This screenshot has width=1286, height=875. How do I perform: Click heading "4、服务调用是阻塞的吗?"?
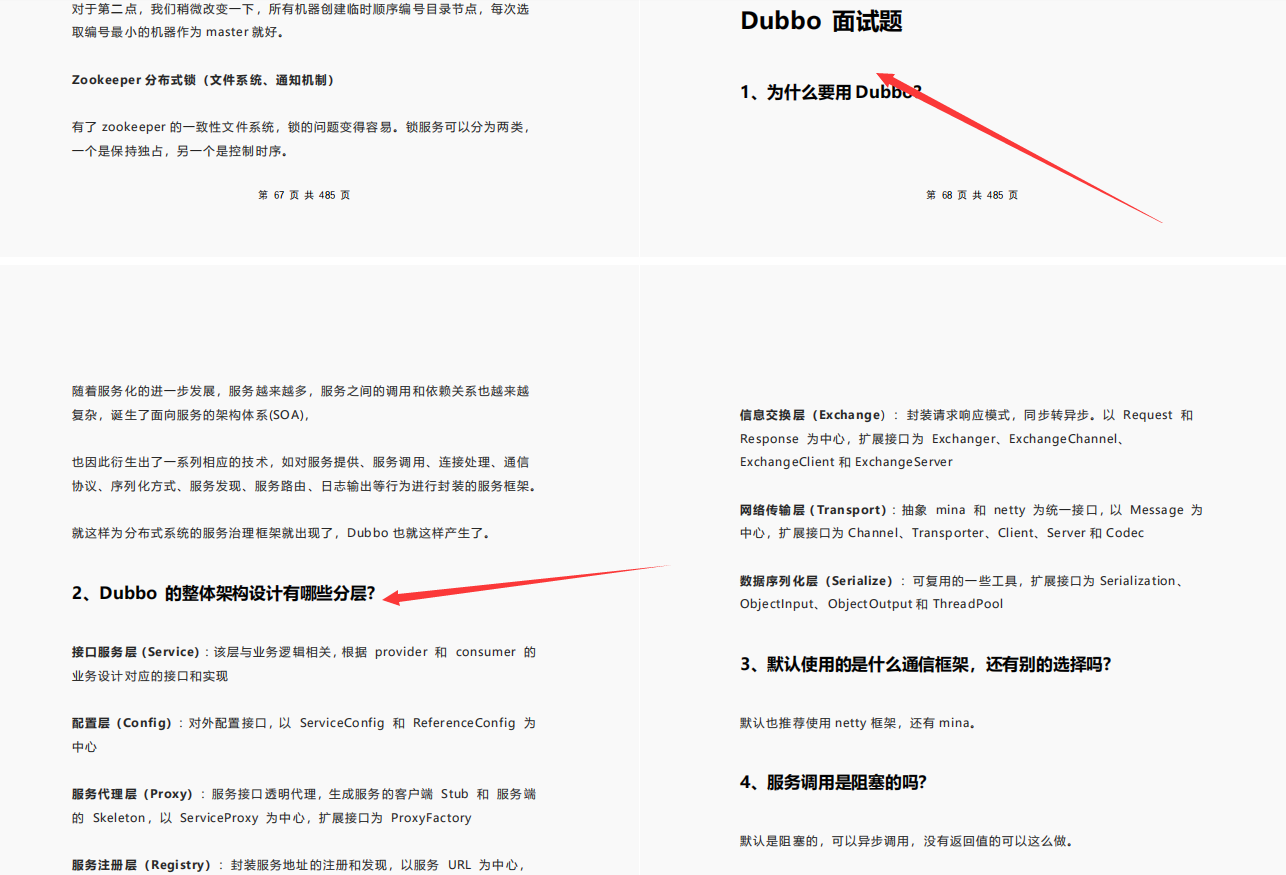833,782
